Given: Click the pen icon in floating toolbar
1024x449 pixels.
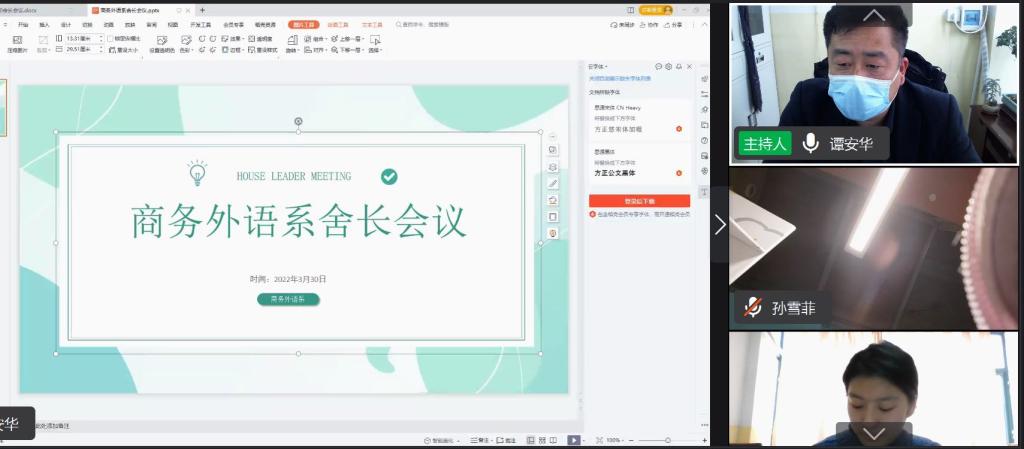Looking at the screenshot, I should click(x=553, y=183).
